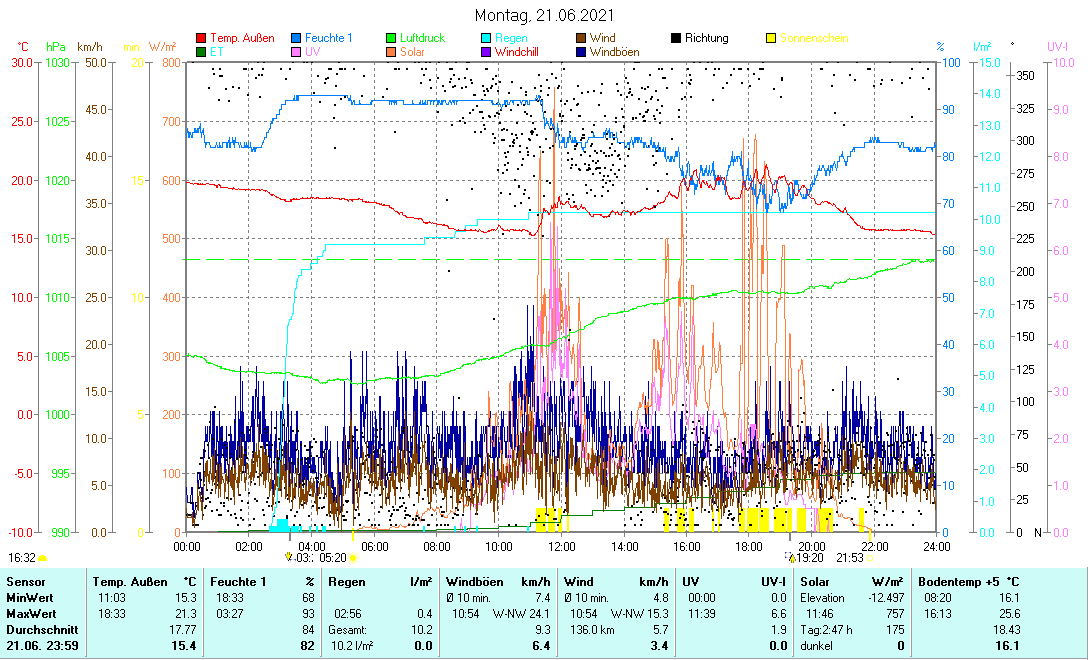Click the hPa pressure axis label

(x=56, y=47)
